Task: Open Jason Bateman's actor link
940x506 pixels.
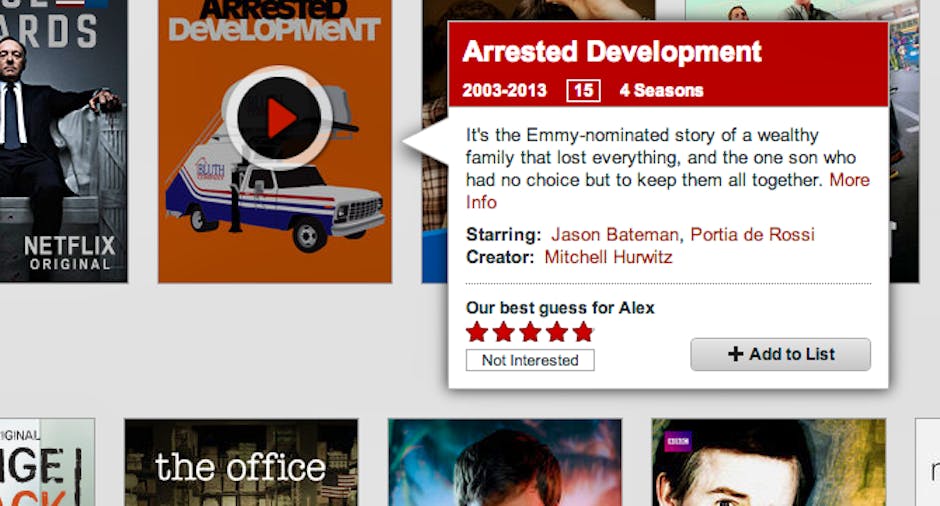Action: pos(615,234)
